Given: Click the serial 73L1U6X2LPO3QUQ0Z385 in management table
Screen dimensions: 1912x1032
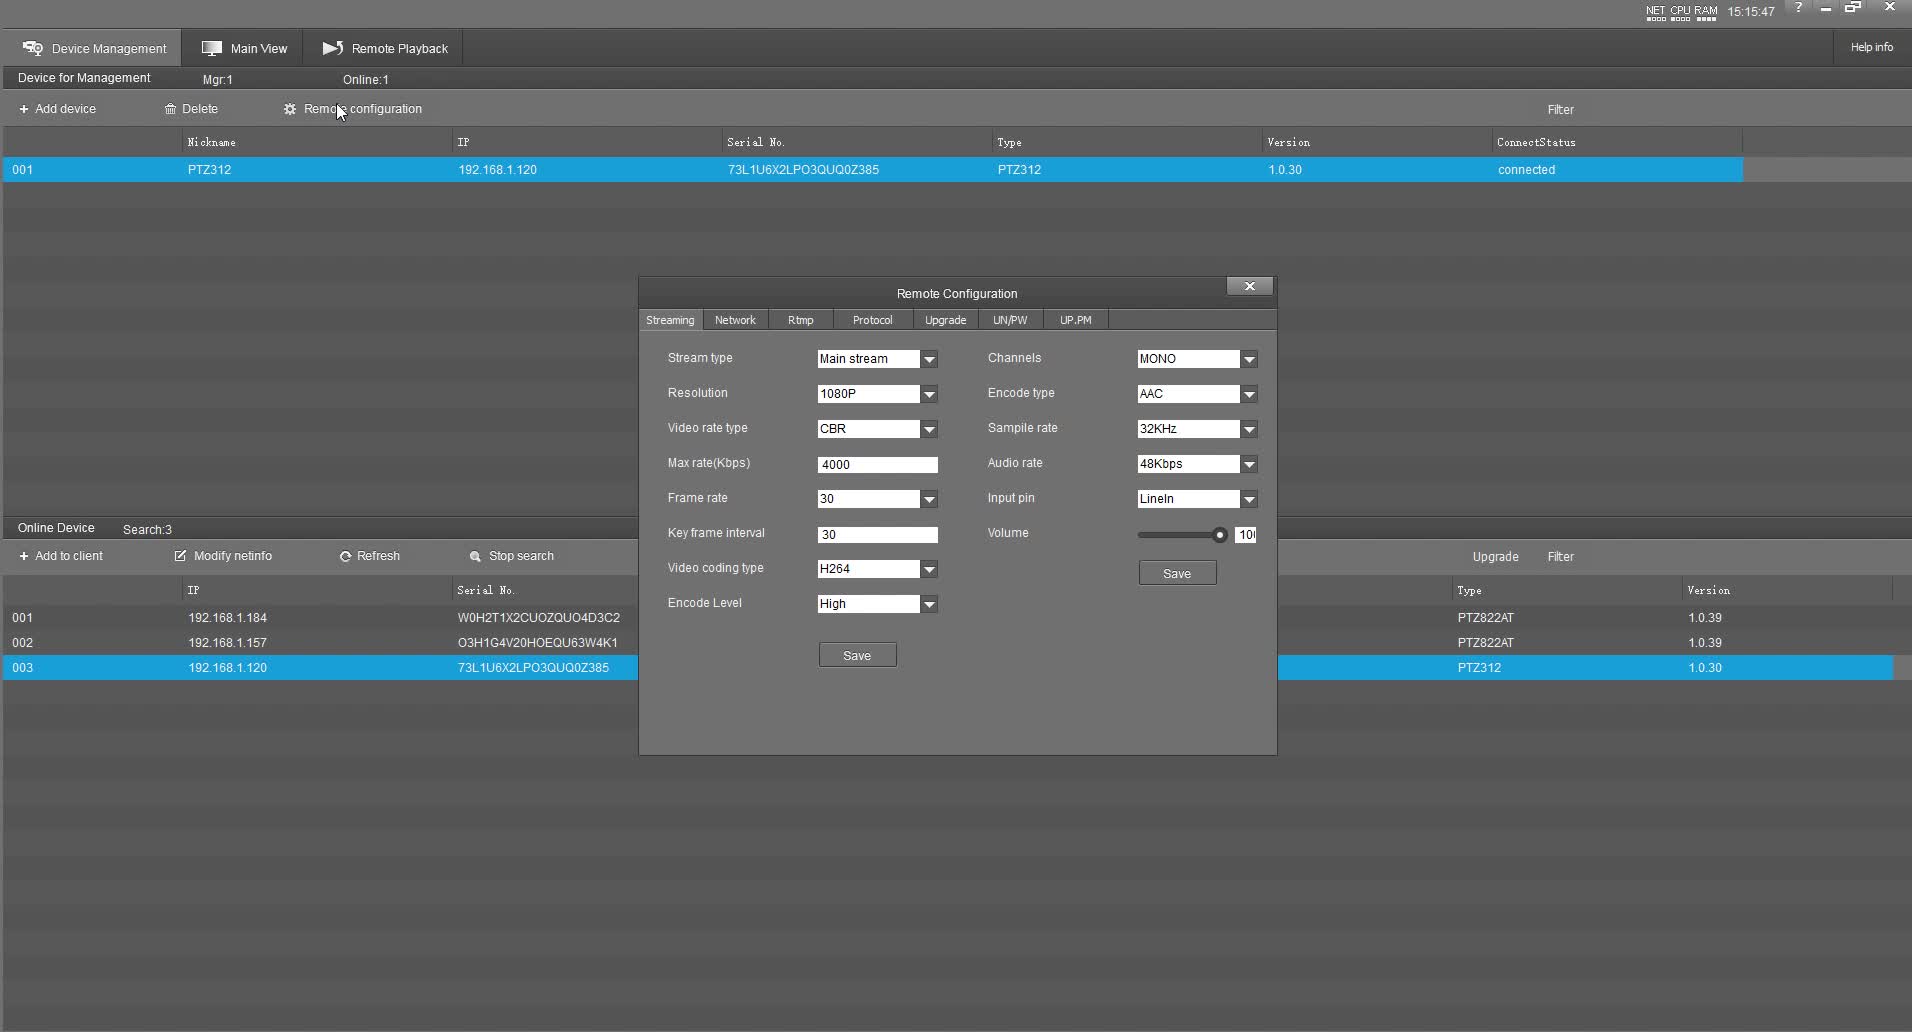Looking at the screenshot, I should 803,170.
